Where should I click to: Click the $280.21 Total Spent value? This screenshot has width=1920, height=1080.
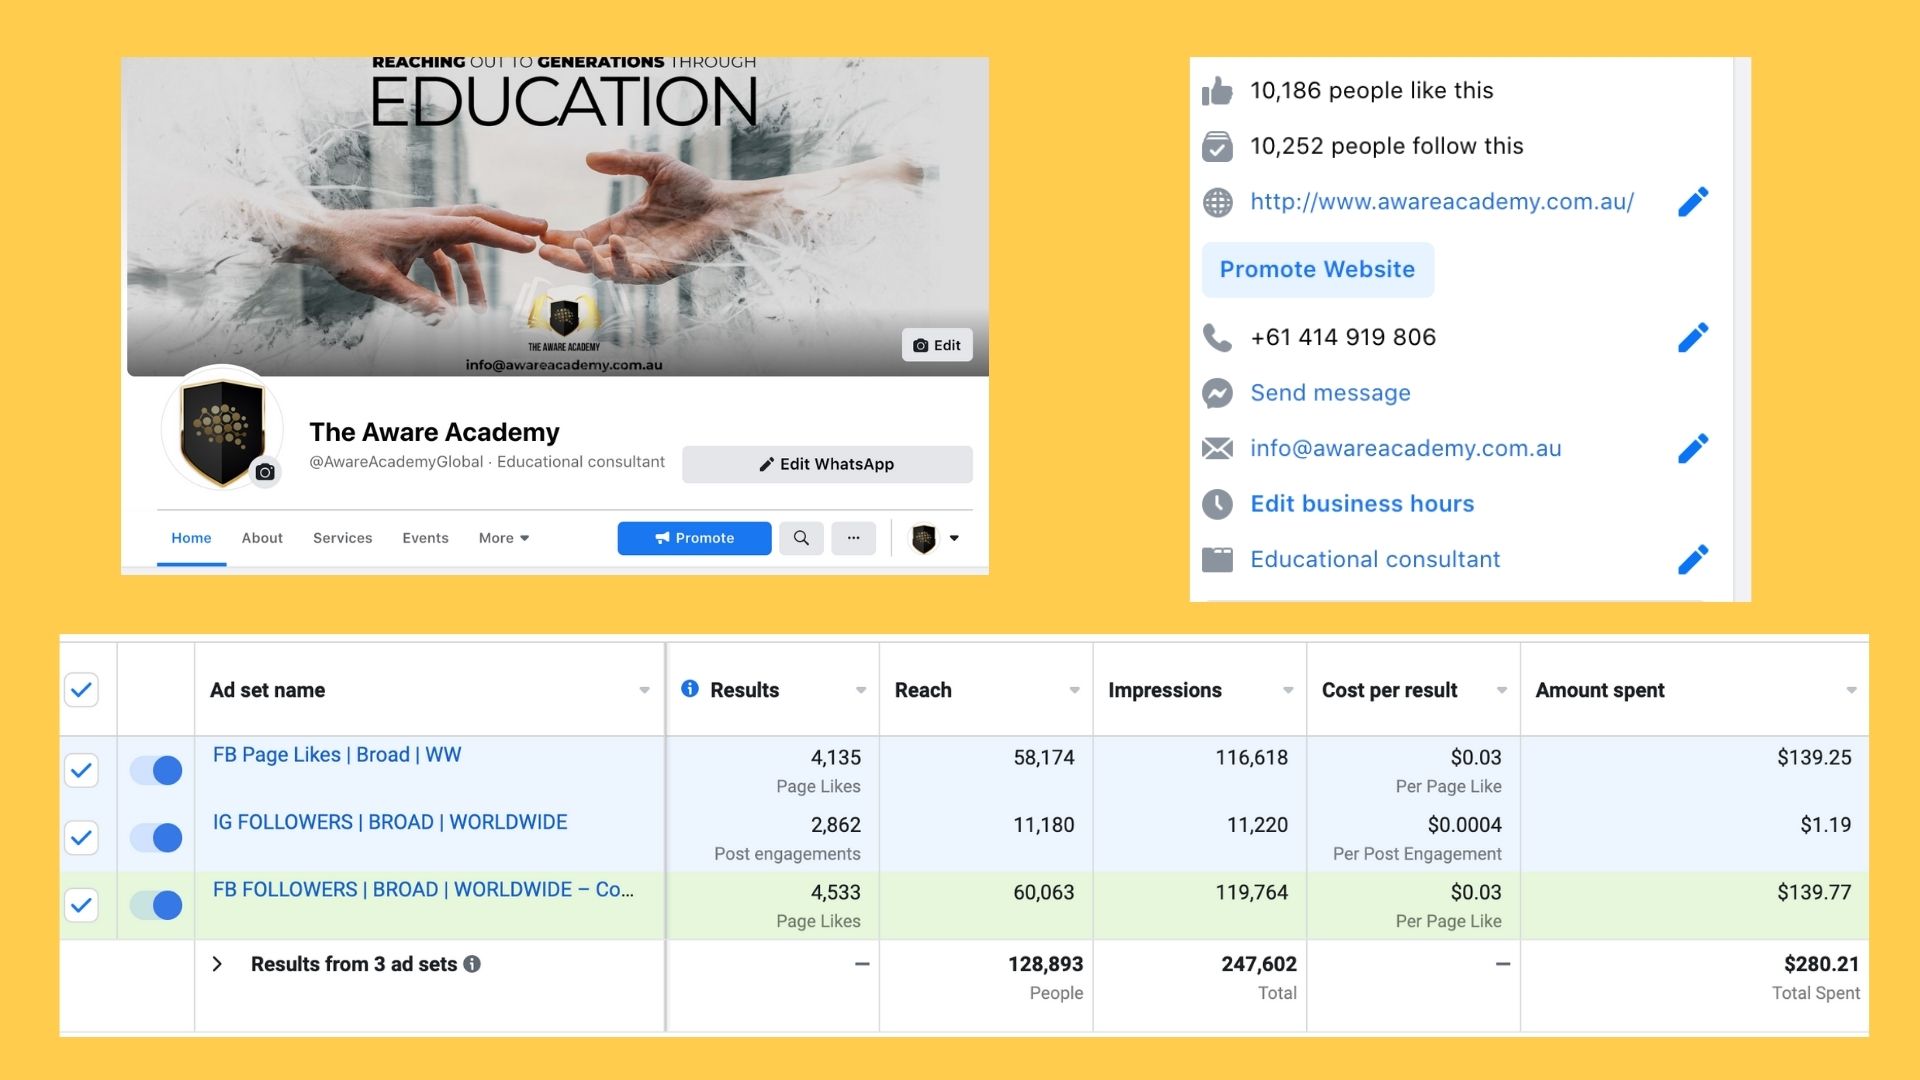[x=1821, y=964]
